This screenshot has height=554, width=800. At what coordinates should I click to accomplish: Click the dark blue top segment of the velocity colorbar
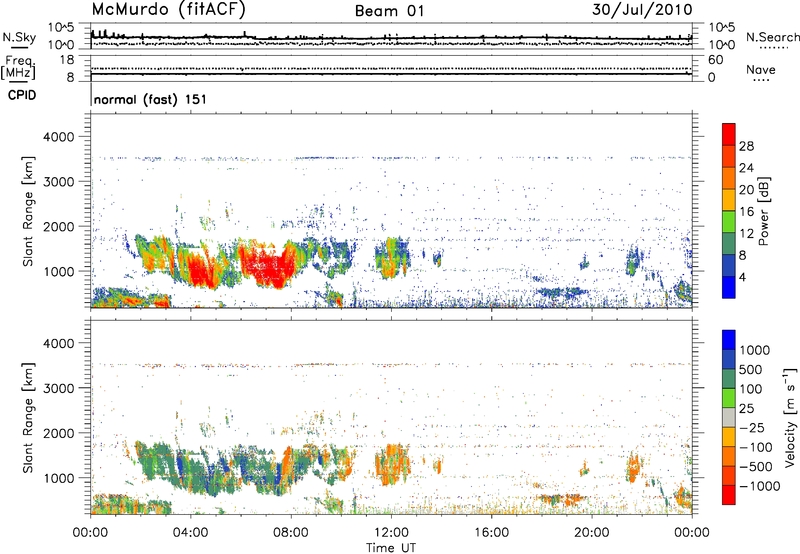(x=729, y=340)
